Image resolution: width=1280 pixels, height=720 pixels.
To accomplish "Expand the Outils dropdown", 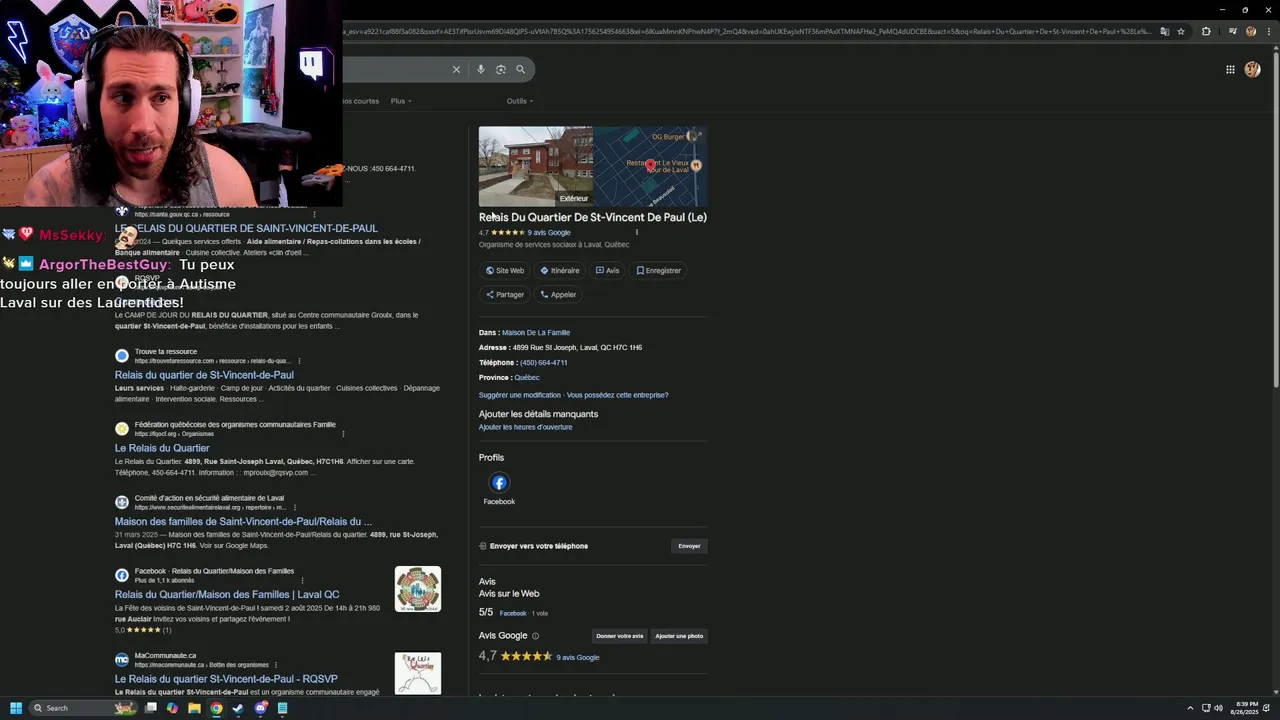I will coord(519,101).
